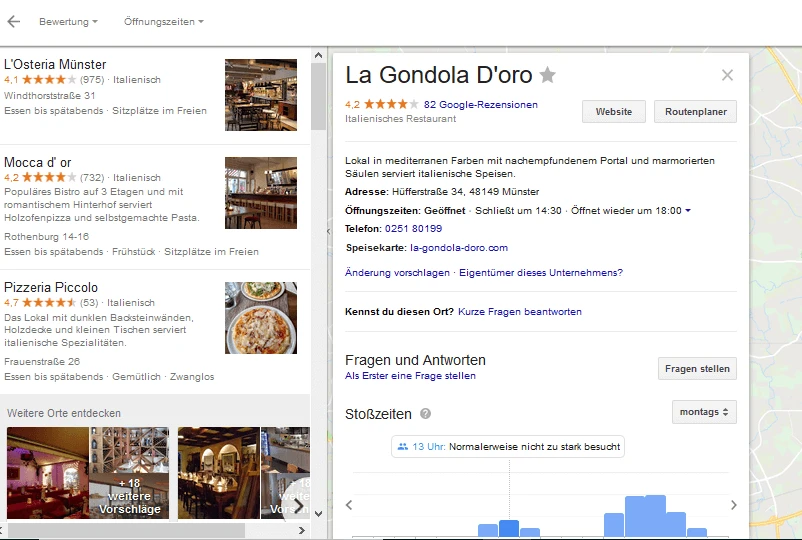
Task: Click the horizontal scrollbar right arrow
Action: point(302,530)
